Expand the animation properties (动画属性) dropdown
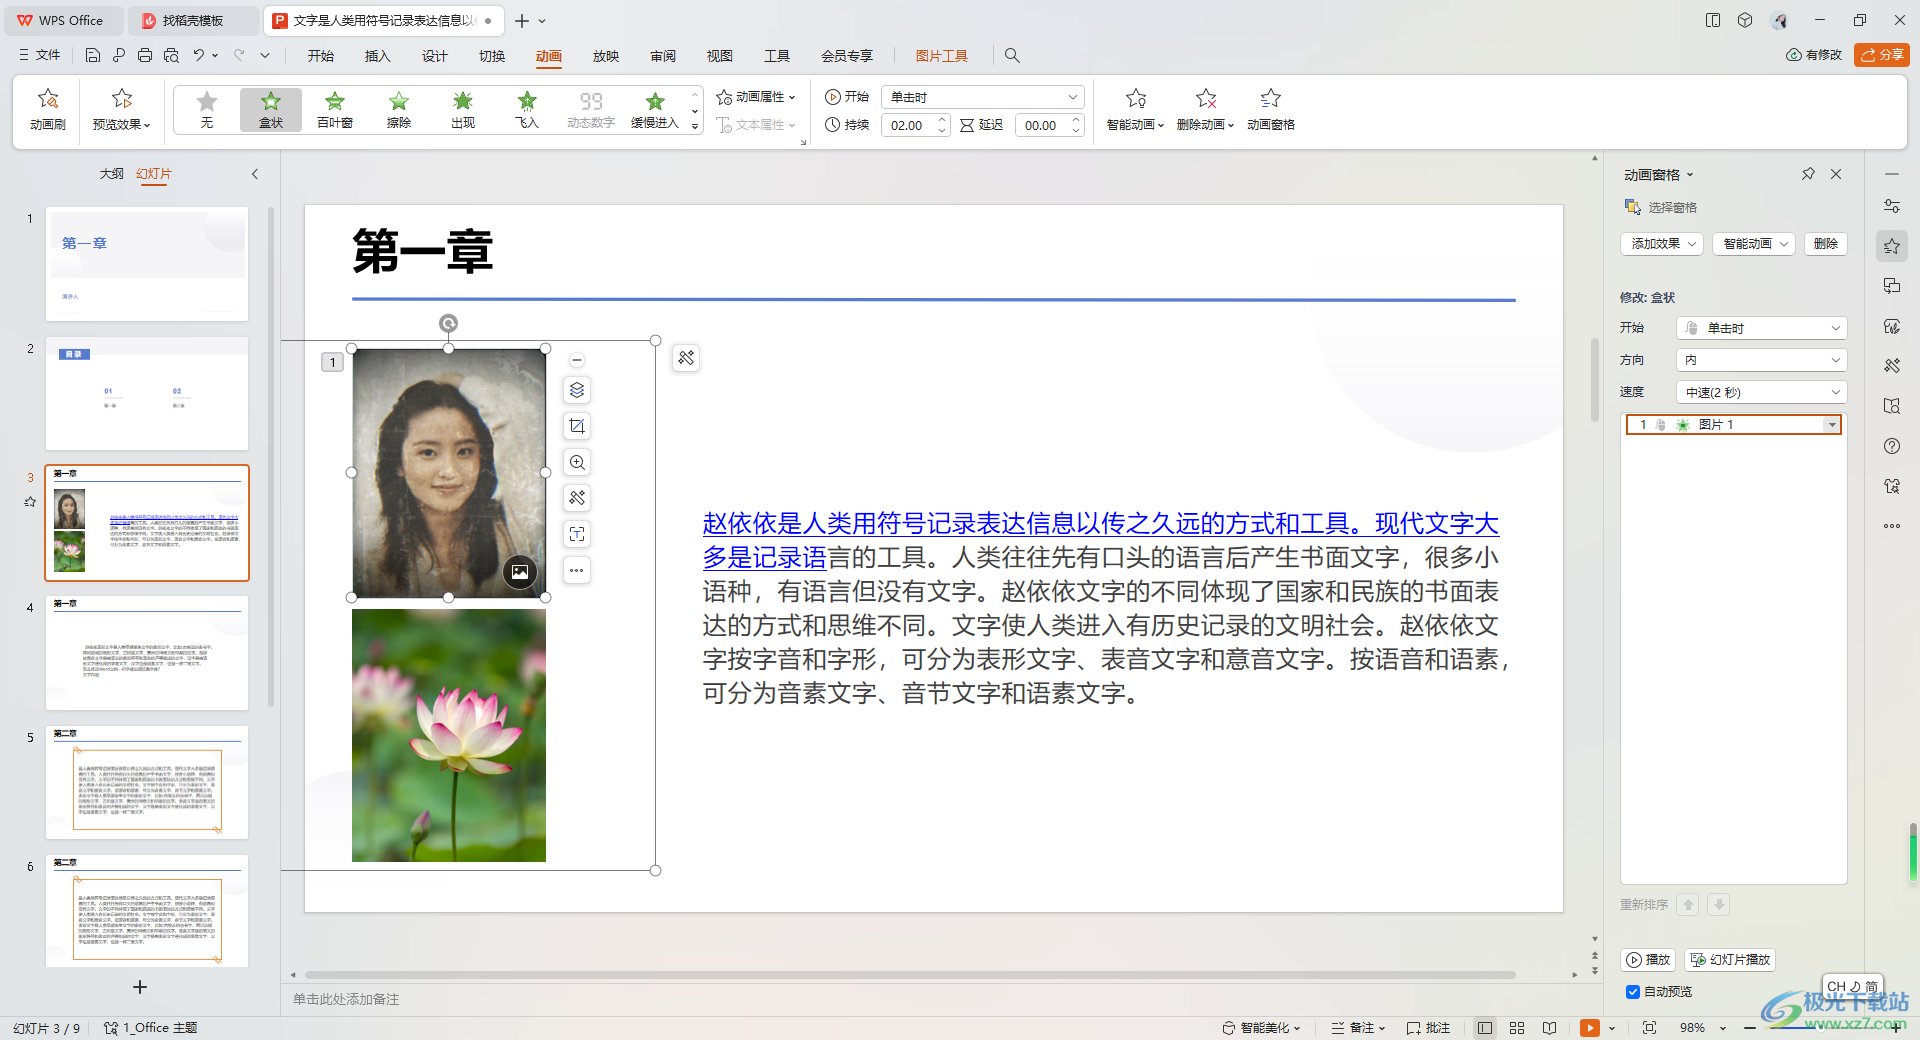 [x=756, y=97]
